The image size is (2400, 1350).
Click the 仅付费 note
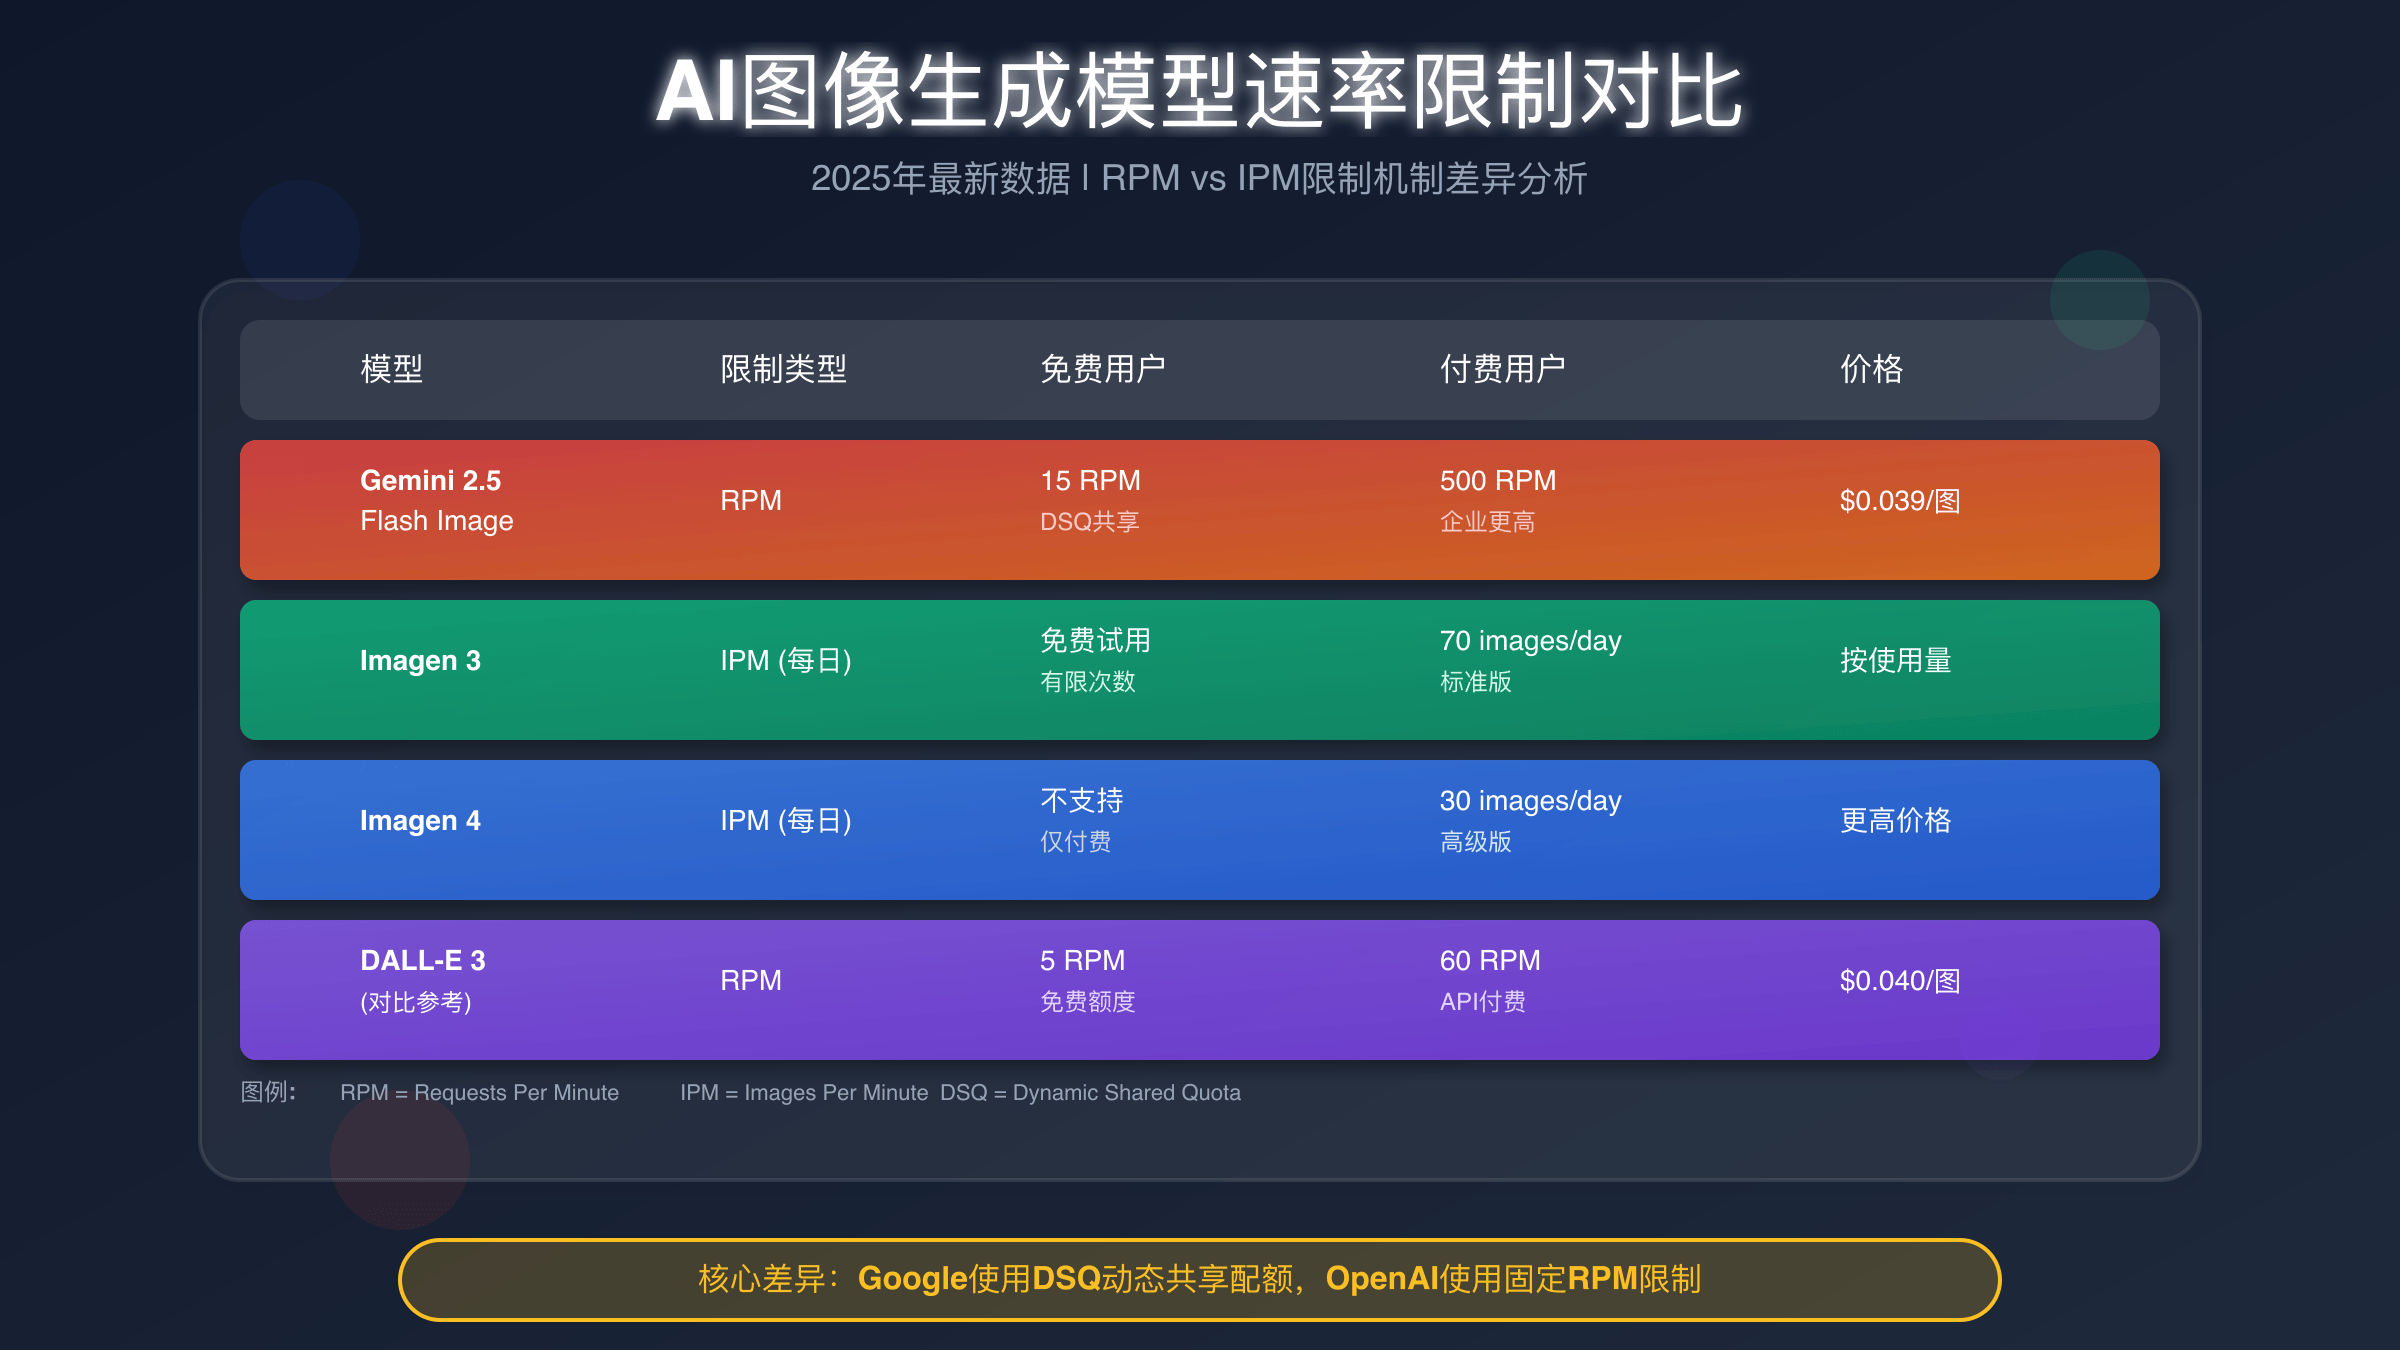pos(1076,841)
